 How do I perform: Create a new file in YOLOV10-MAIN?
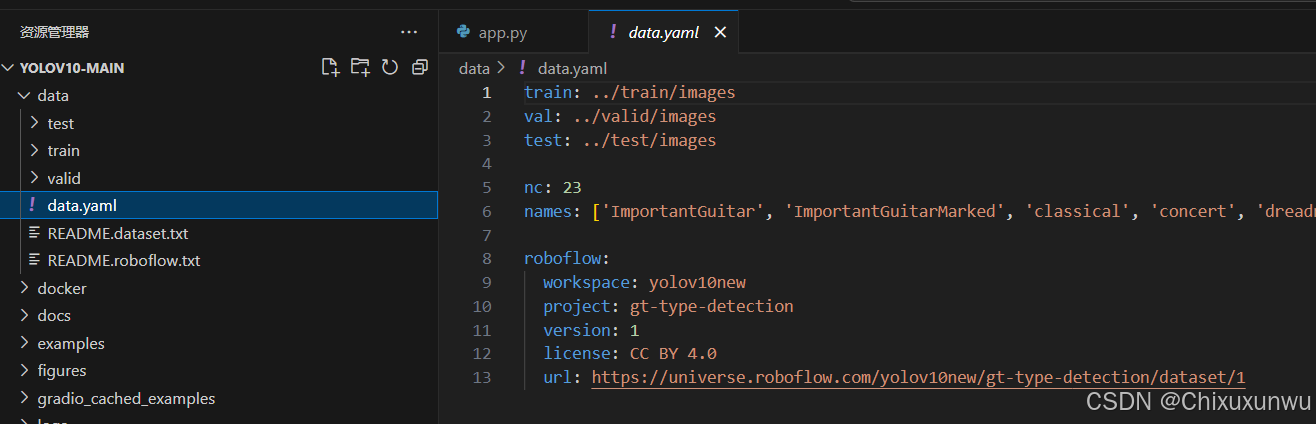(330, 67)
